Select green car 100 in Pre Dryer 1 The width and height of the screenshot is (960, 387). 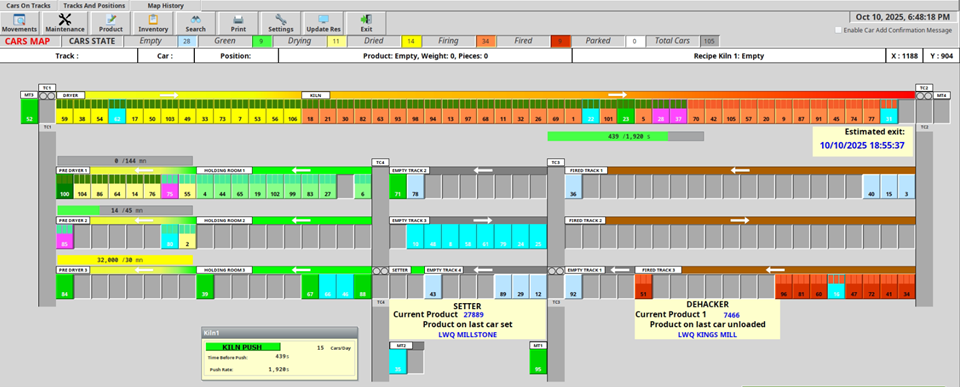pyautogui.click(x=64, y=186)
